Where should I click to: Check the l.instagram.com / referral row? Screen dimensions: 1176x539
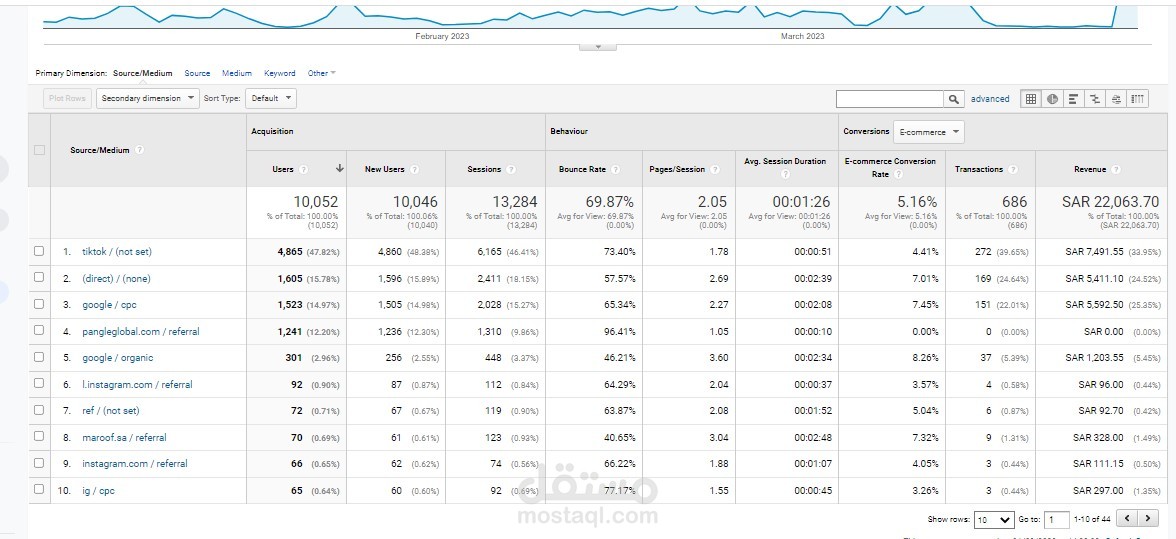[x=39, y=384]
